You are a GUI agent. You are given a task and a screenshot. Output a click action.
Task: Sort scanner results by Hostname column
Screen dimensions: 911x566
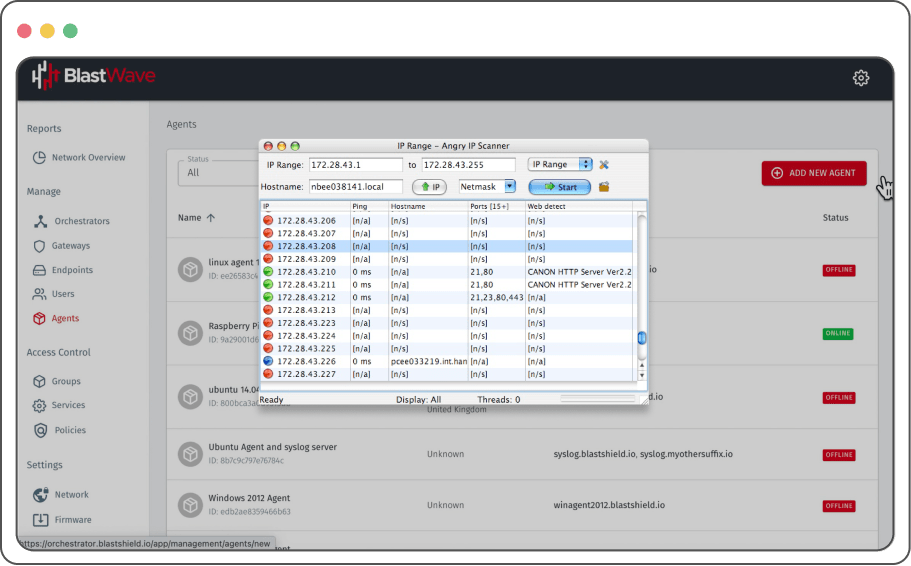428,206
